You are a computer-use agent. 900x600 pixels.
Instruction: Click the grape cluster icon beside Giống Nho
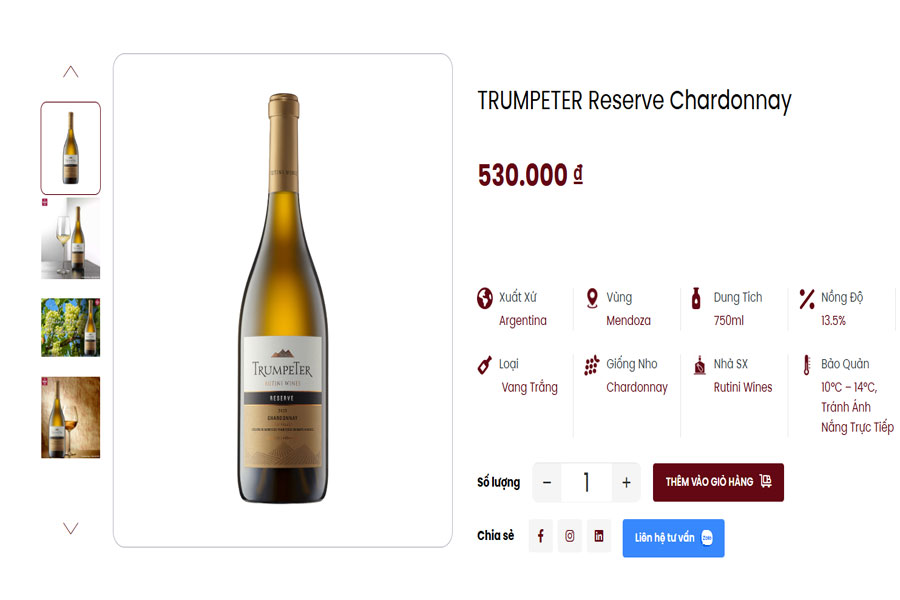point(592,364)
